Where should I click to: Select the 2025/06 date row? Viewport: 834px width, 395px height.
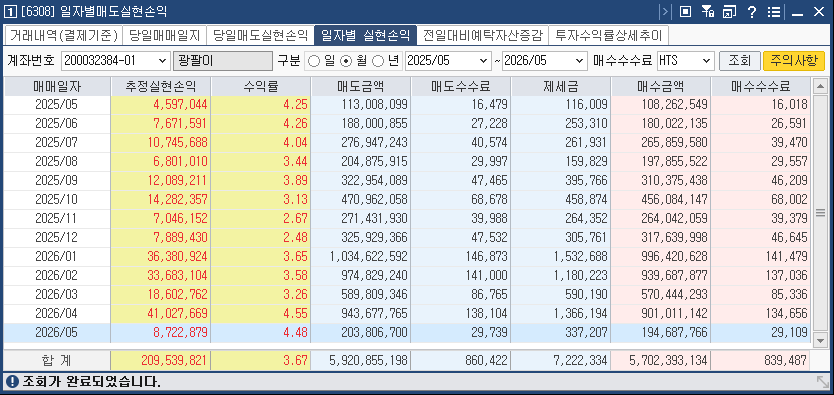tap(57, 123)
